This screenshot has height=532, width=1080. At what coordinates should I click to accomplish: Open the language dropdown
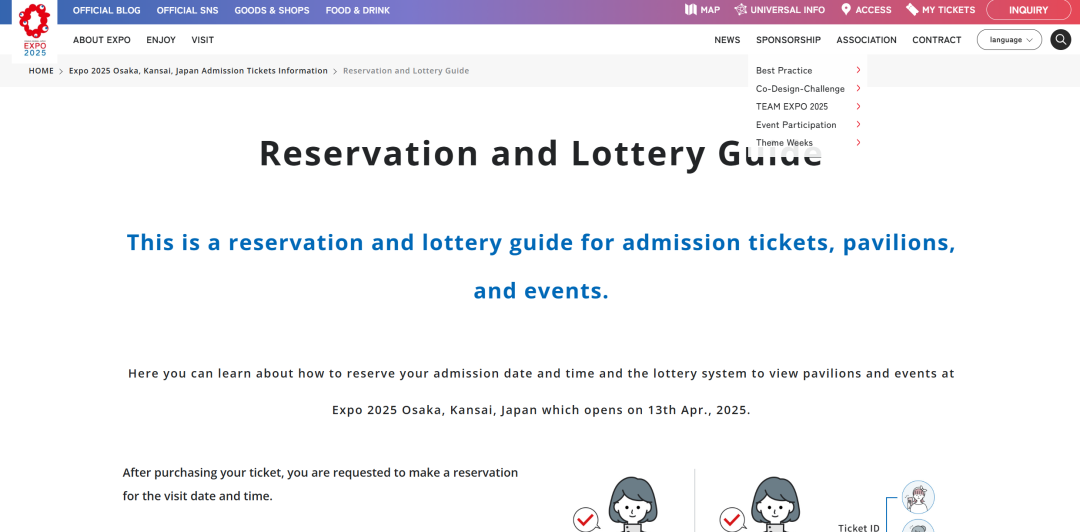pyautogui.click(x=1009, y=39)
